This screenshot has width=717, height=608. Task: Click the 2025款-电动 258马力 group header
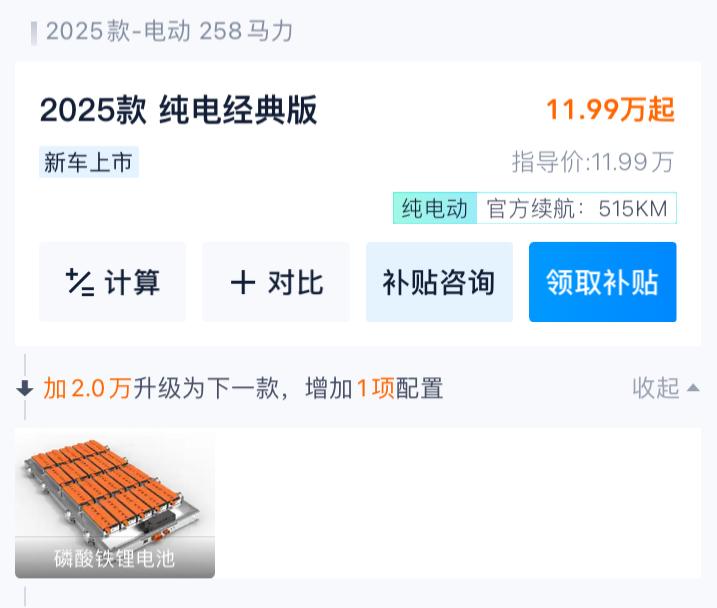169,31
